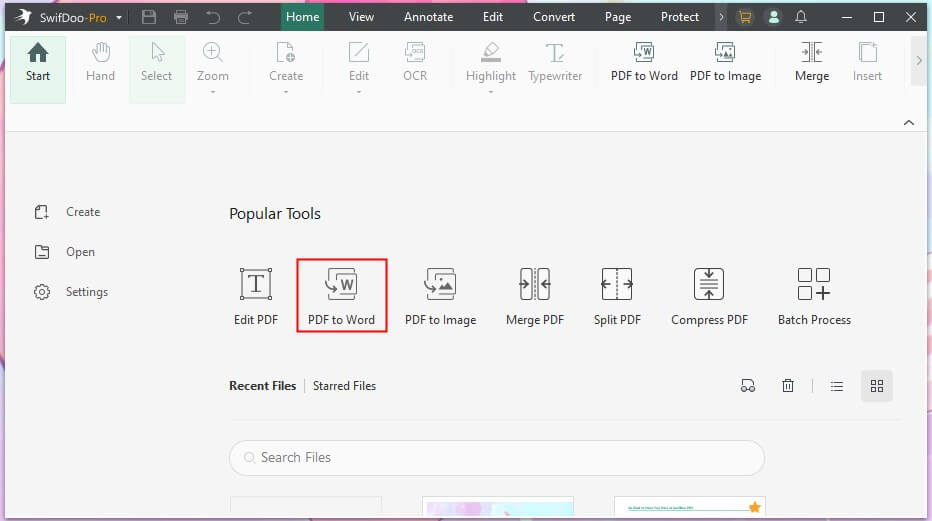Click the SwifDoo bird logo
This screenshot has height=521, width=932.
[x=24, y=17]
